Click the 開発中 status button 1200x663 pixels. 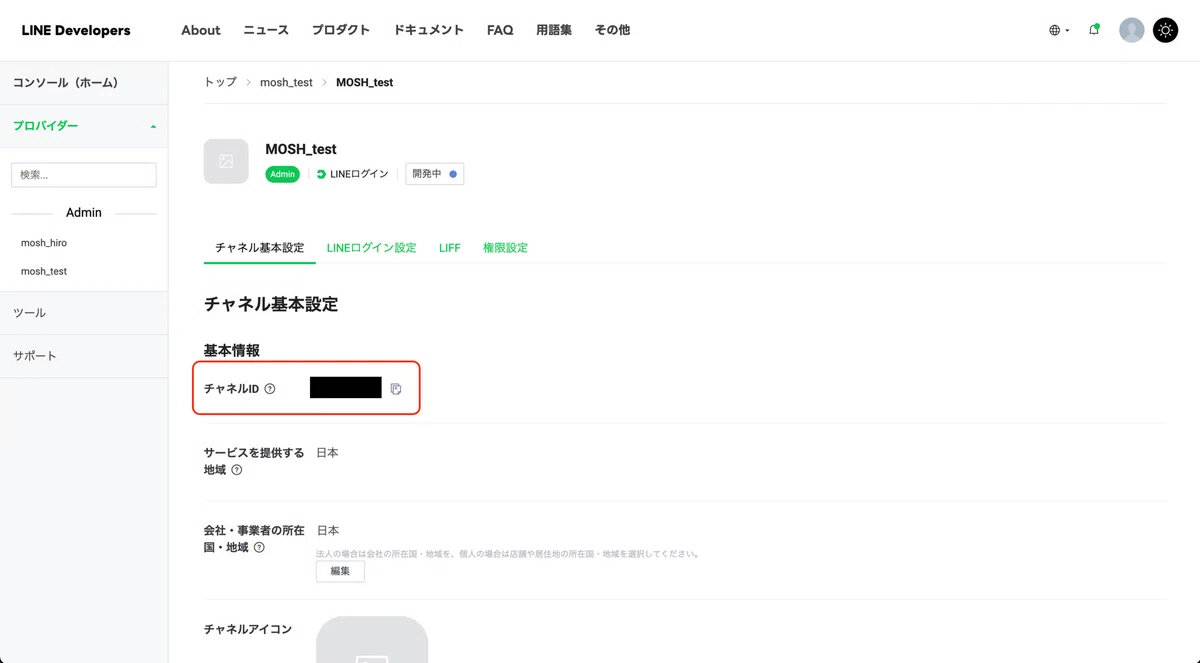pos(435,174)
